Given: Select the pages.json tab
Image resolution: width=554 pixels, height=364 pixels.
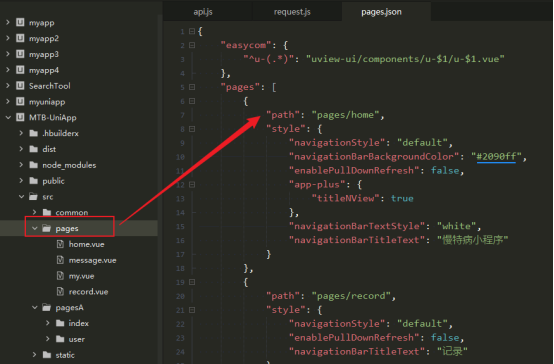Looking at the screenshot, I should (x=381, y=12).
